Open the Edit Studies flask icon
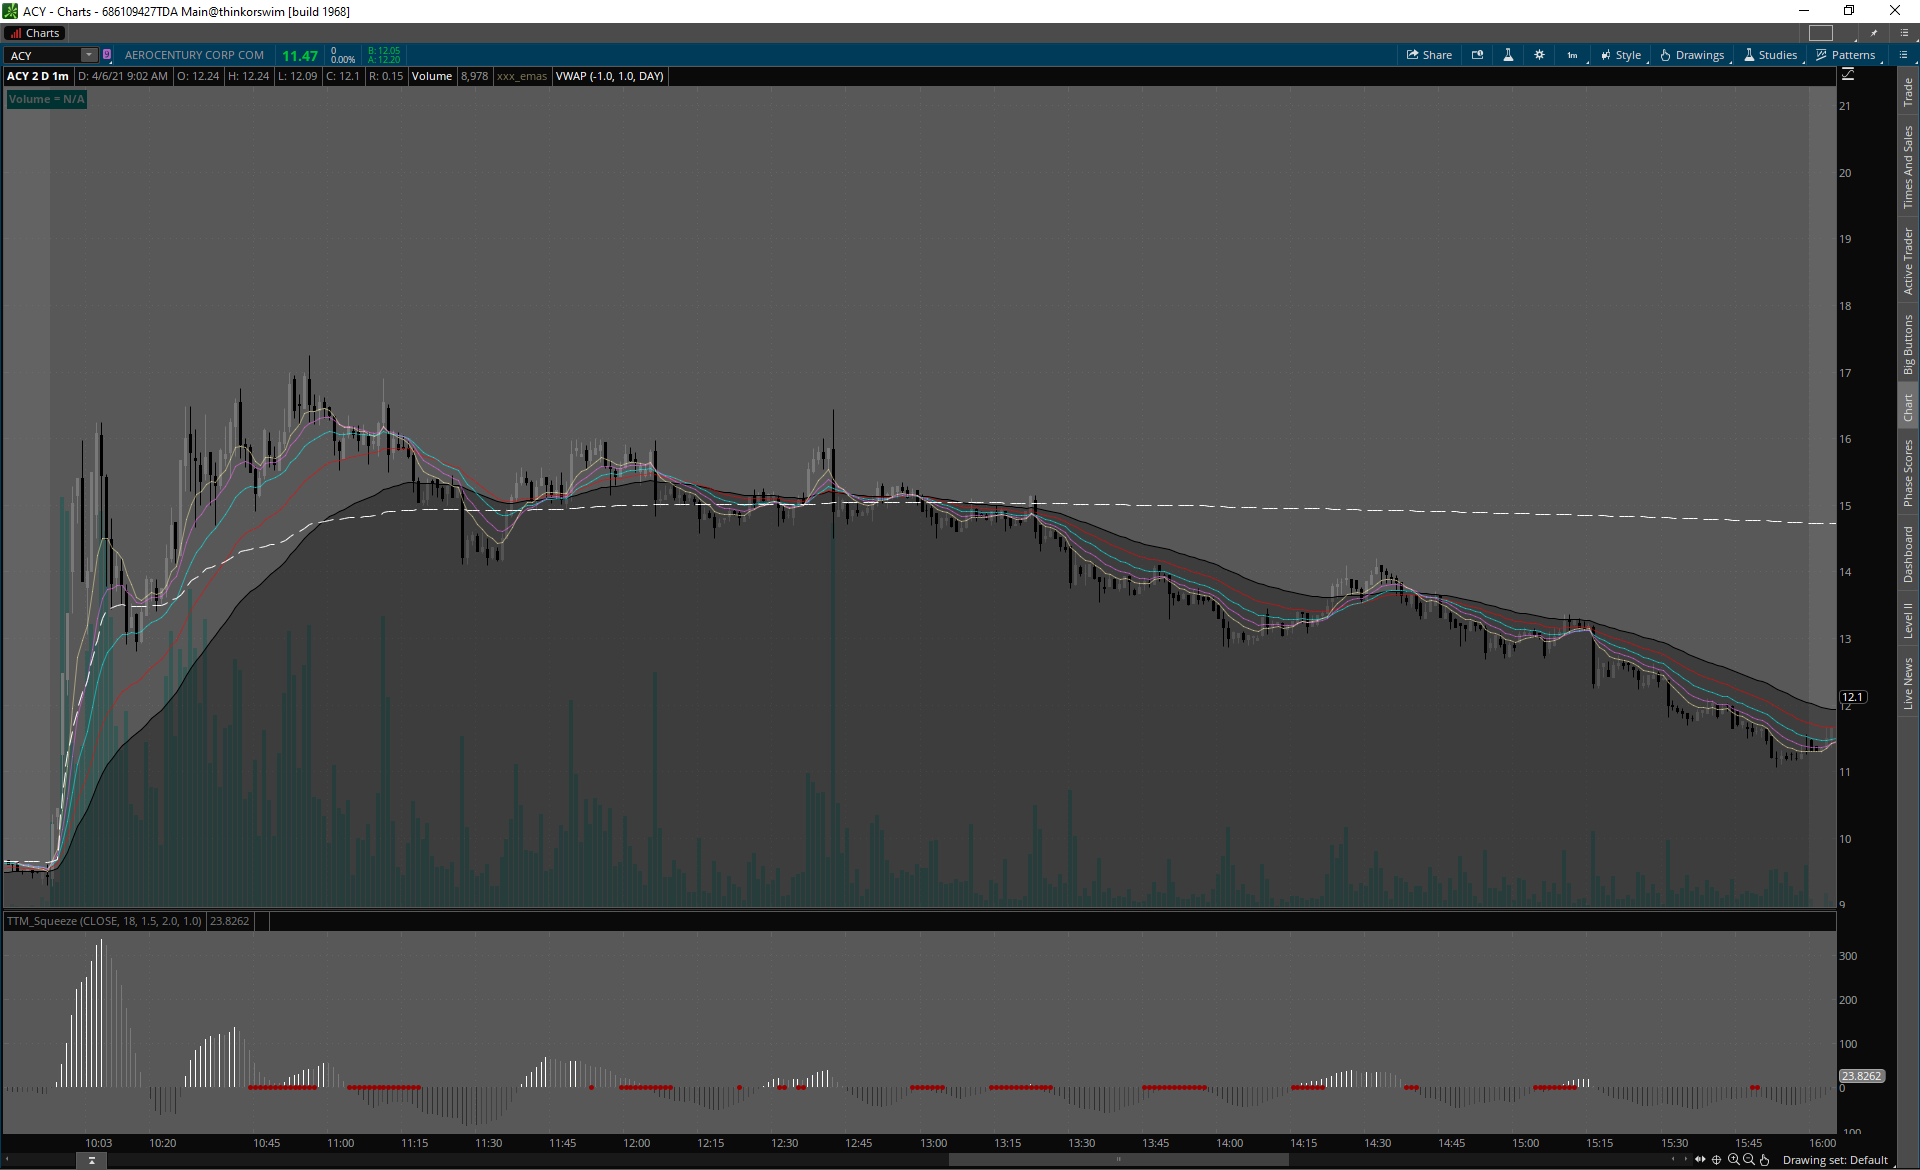The height and width of the screenshot is (1170, 1920). (x=1508, y=55)
